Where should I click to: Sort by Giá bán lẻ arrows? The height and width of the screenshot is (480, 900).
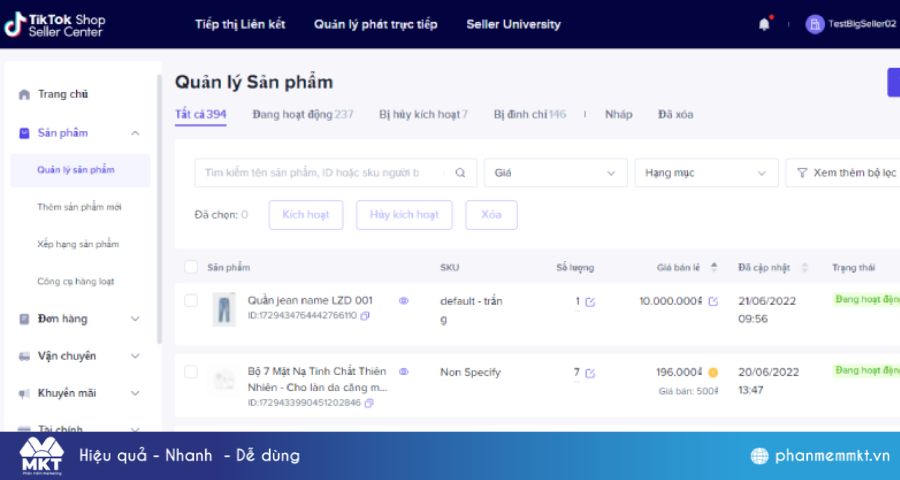click(714, 267)
